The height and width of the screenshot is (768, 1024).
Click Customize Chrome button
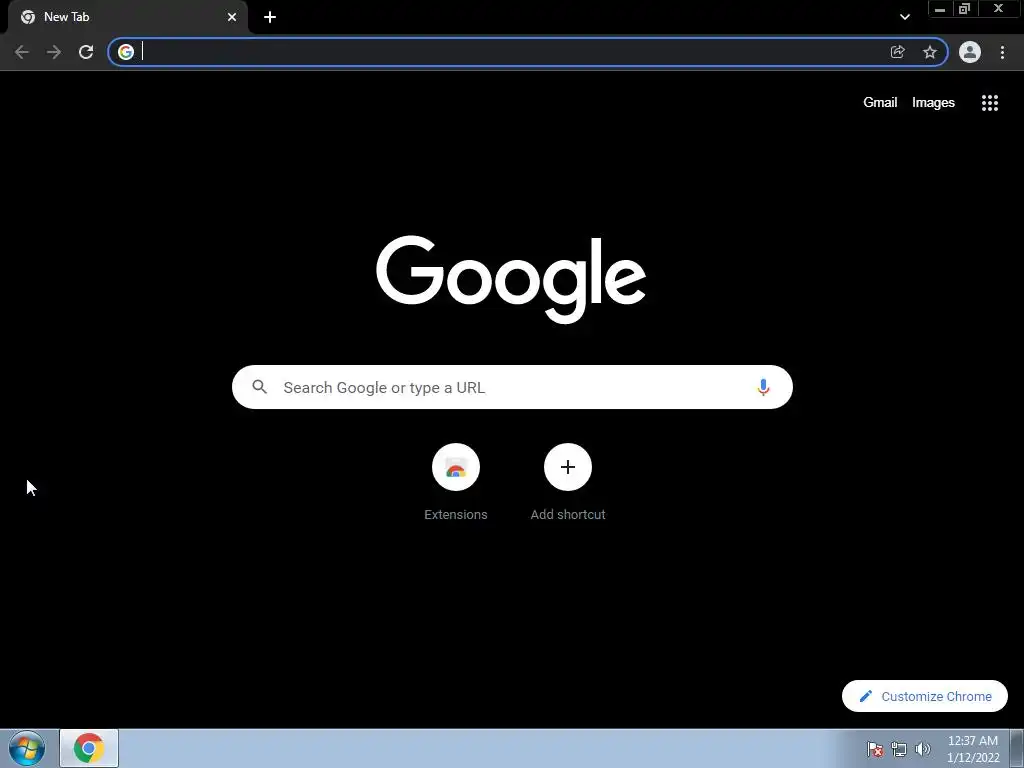pyautogui.click(x=925, y=696)
